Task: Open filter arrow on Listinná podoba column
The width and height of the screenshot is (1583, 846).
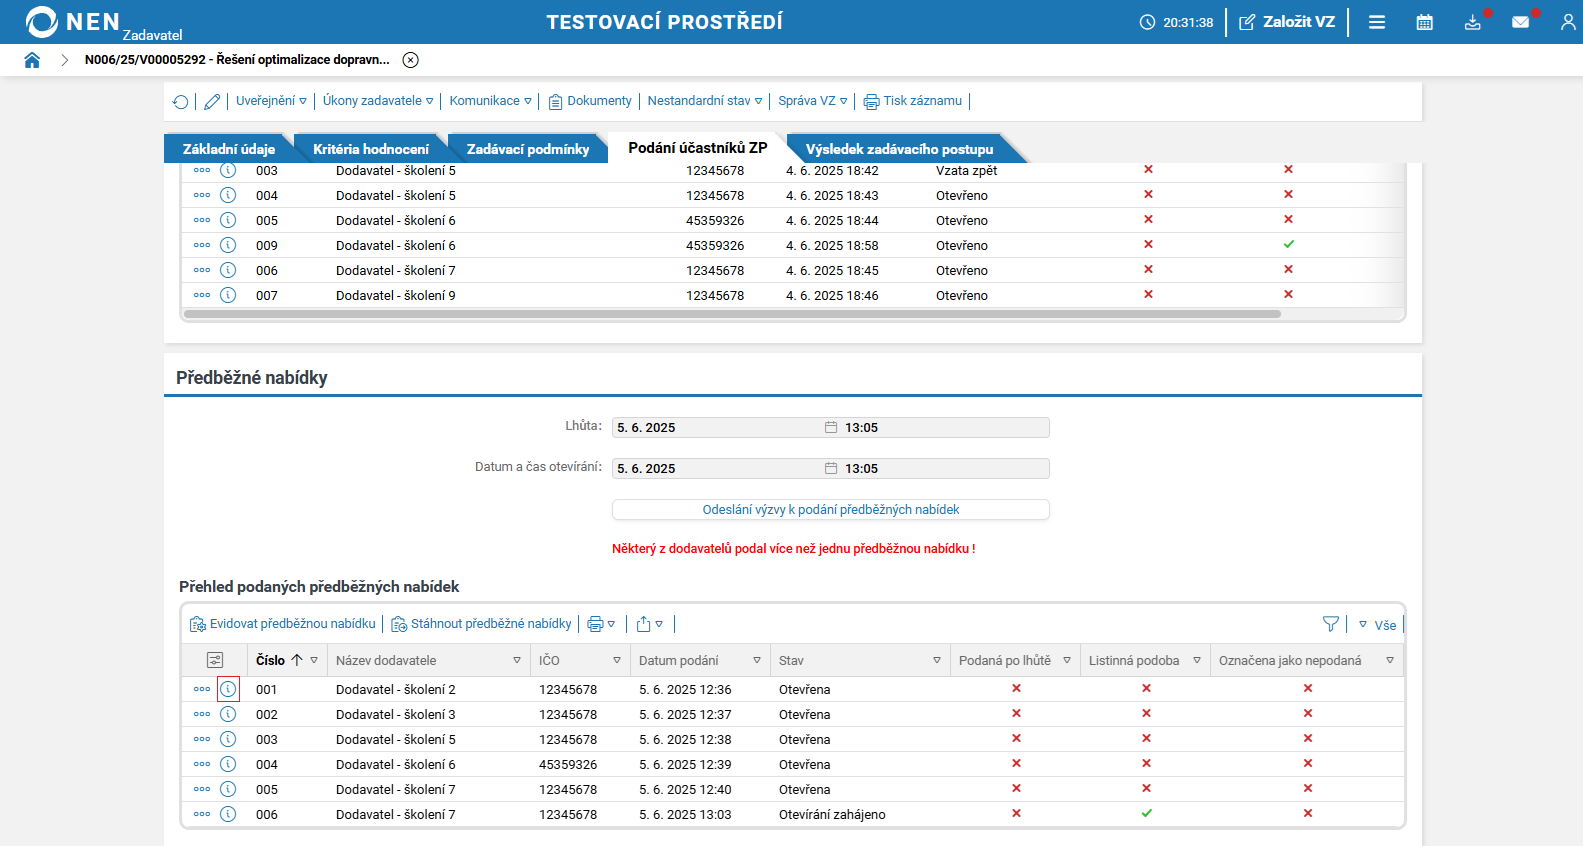Action: [x=1197, y=660]
